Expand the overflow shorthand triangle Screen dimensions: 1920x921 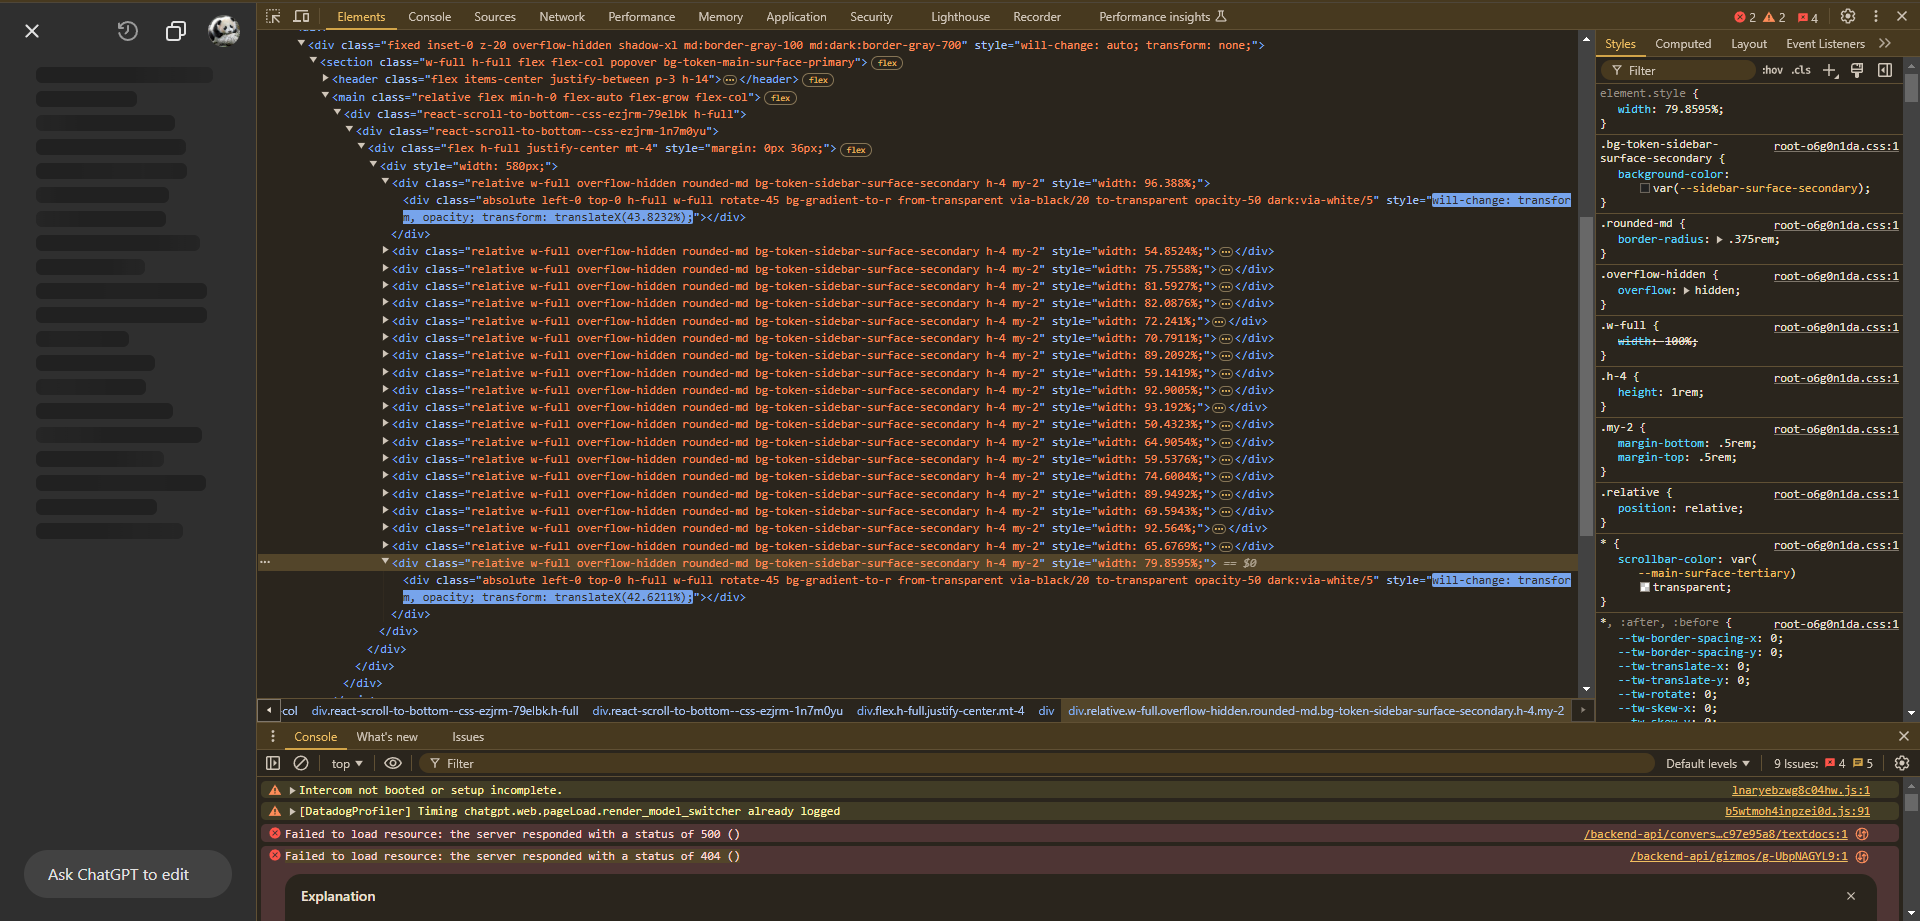1687,290
